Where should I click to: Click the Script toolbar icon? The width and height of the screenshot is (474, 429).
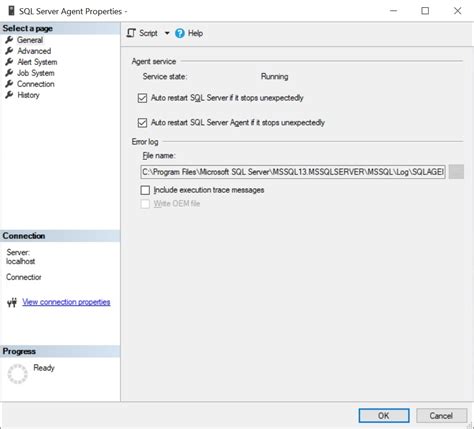131,33
